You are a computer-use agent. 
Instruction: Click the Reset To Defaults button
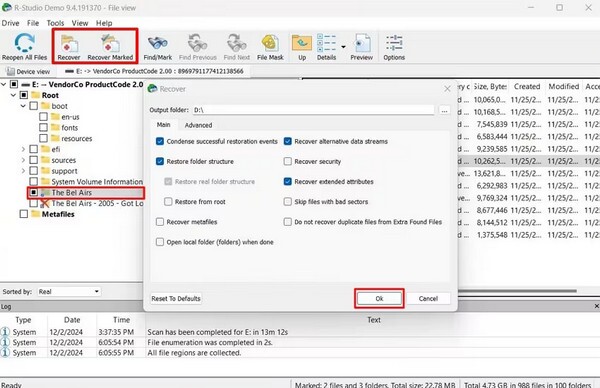click(x=176, y=298)
